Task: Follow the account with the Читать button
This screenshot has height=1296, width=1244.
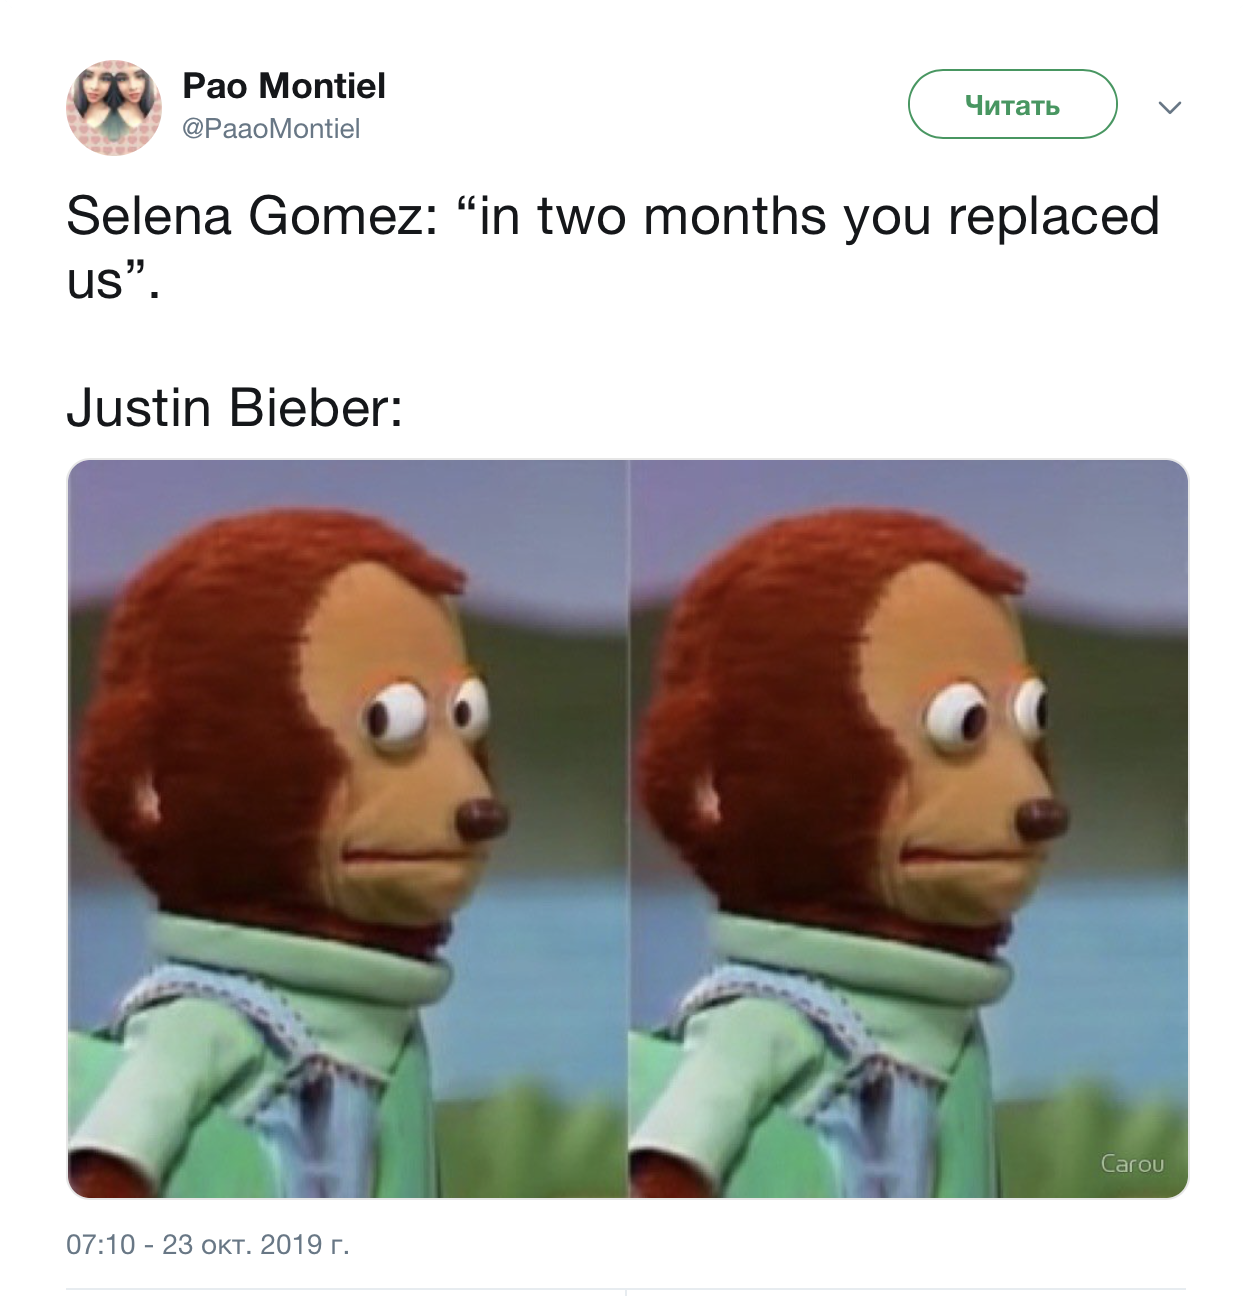Action: pyautogui.click(x=1012, y=104)
